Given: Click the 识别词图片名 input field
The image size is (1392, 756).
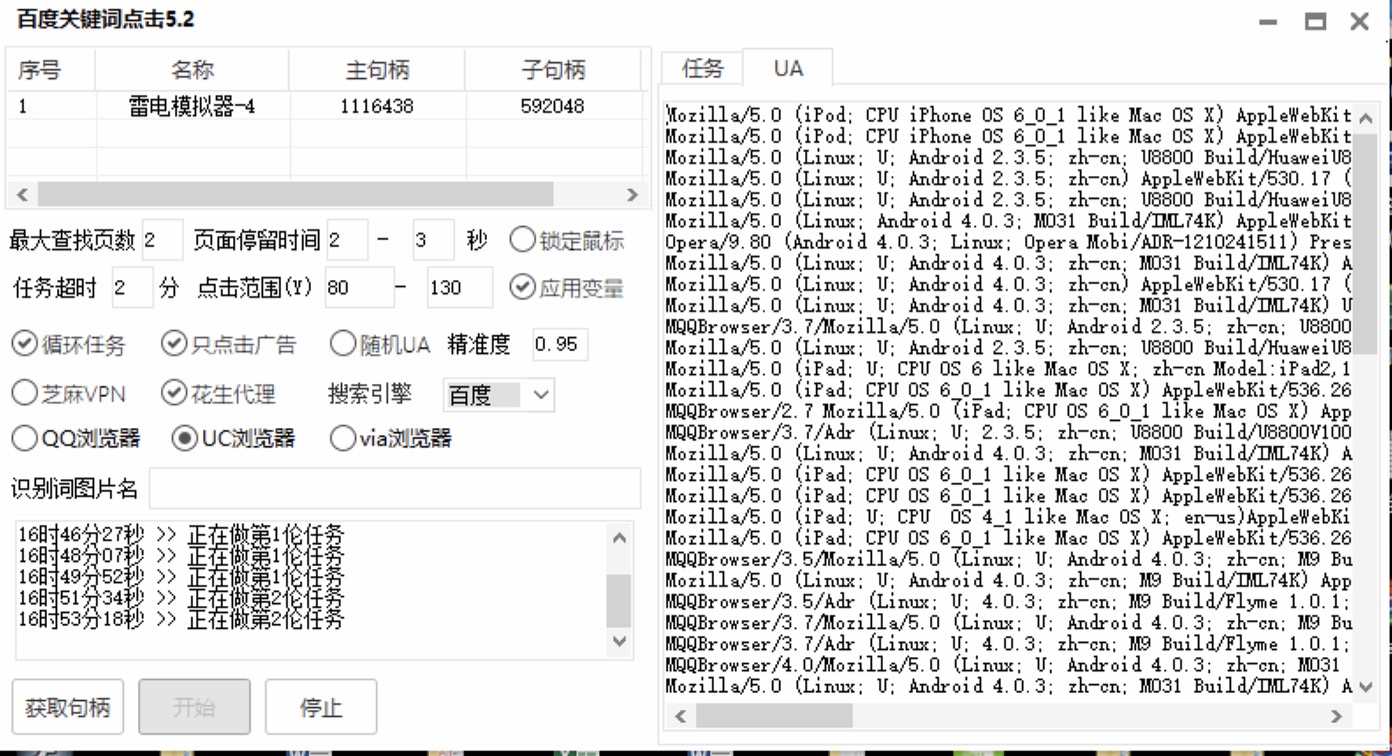Looking at the screenshot, I should (x=394, y=489).
